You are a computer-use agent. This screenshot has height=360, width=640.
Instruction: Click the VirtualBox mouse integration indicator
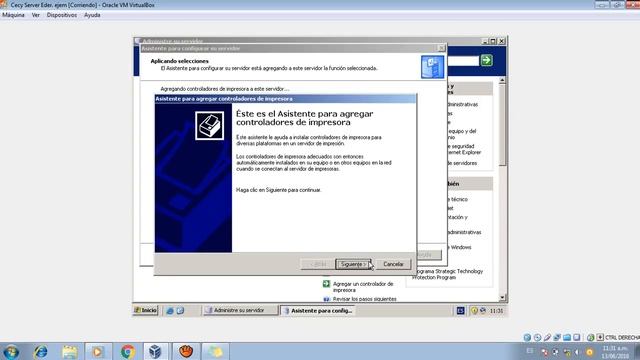(x=590, y=338)
